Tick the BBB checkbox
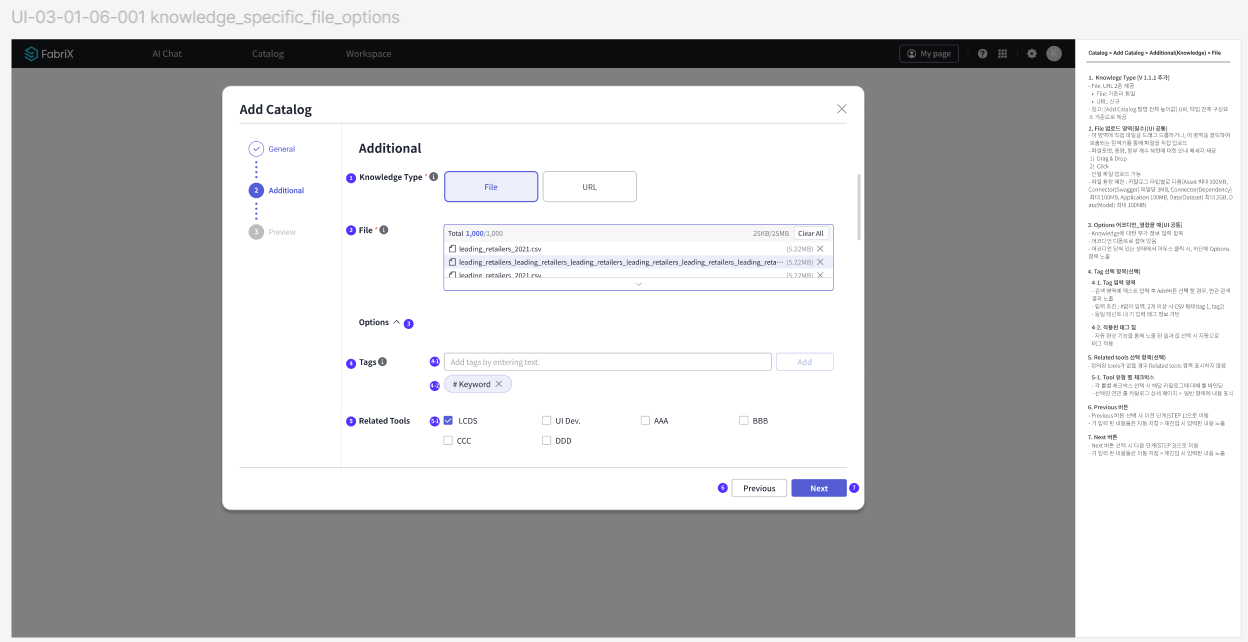1248x642 pixels. pos(744,421)
